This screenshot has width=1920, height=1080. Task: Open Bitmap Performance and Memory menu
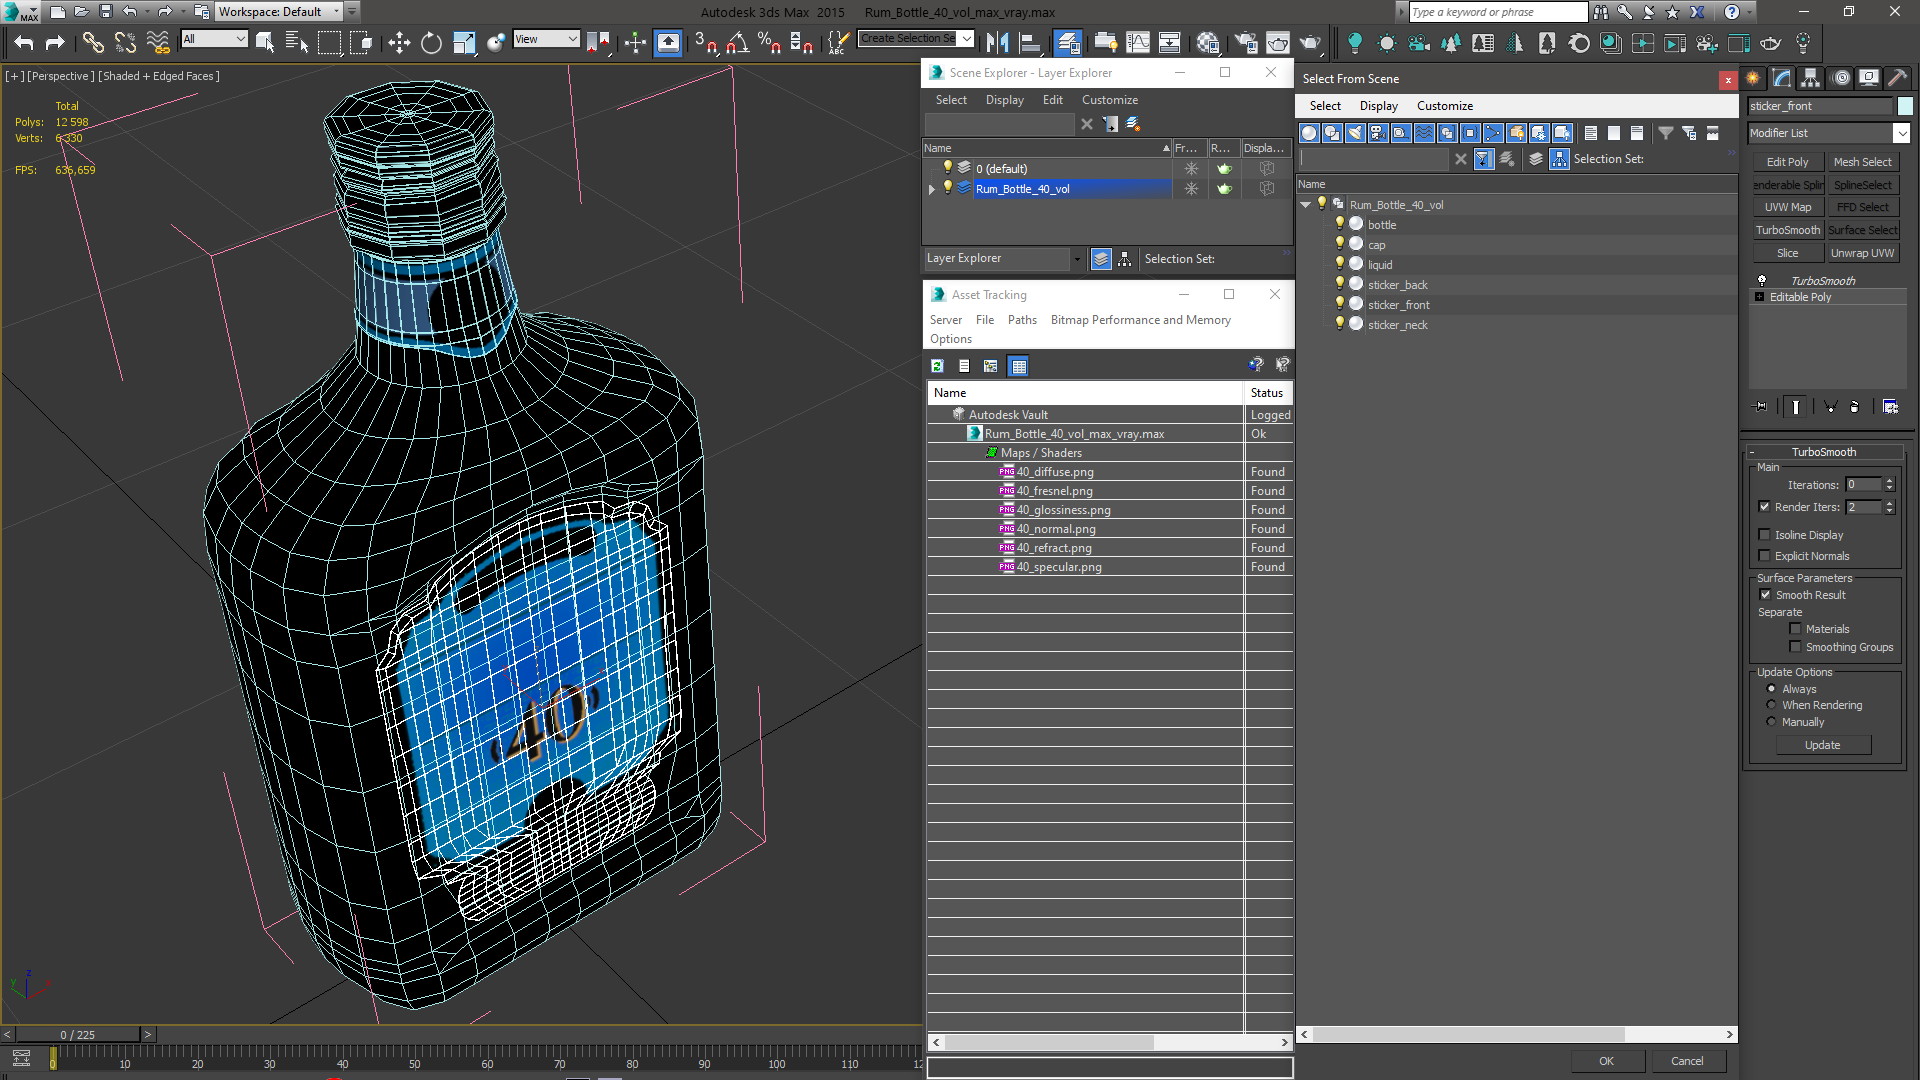tap(1140, 320)
